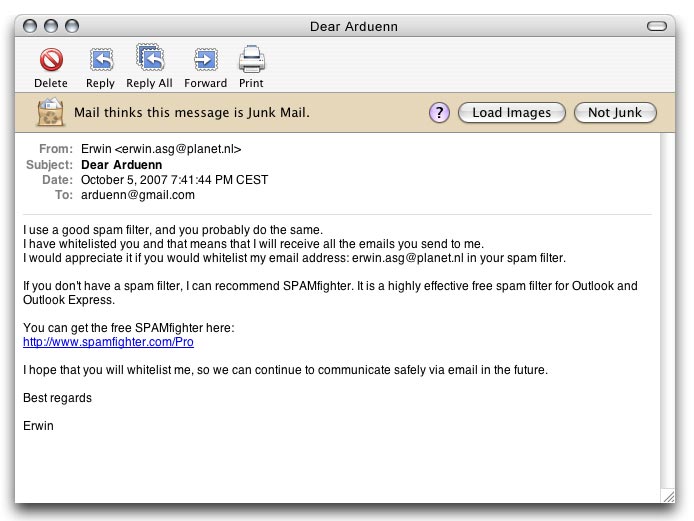Click the signature 'Erwin' at bottom
This screenshot has height=521, width=694.
pos(39,426)
